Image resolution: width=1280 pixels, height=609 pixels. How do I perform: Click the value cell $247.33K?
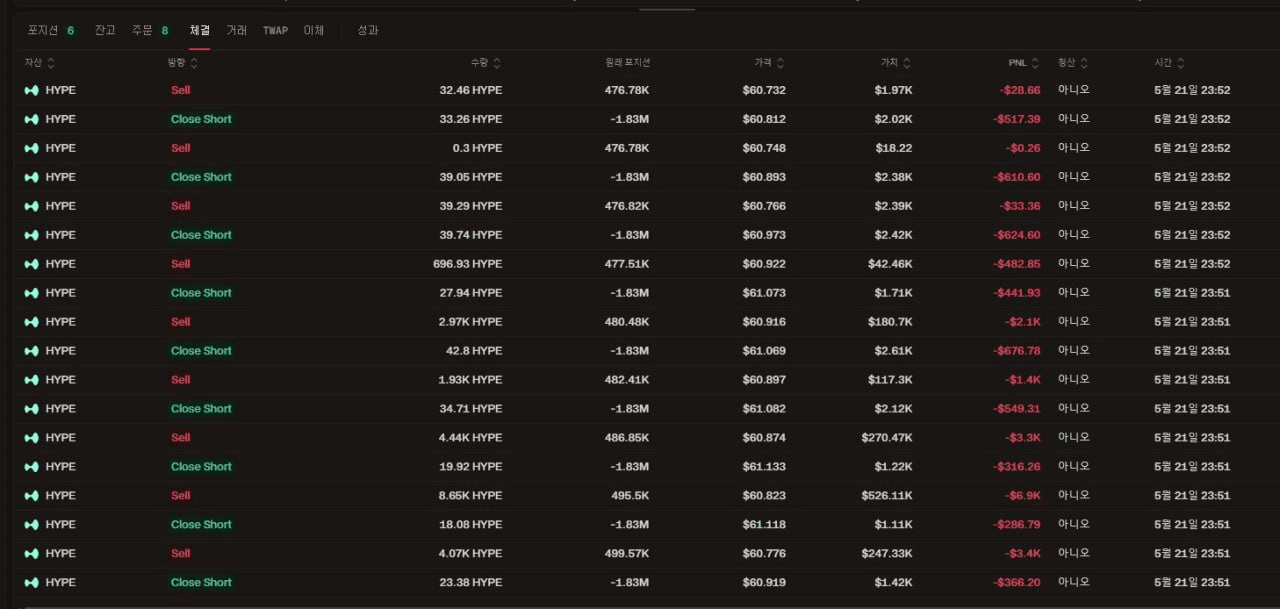point(887,554)
